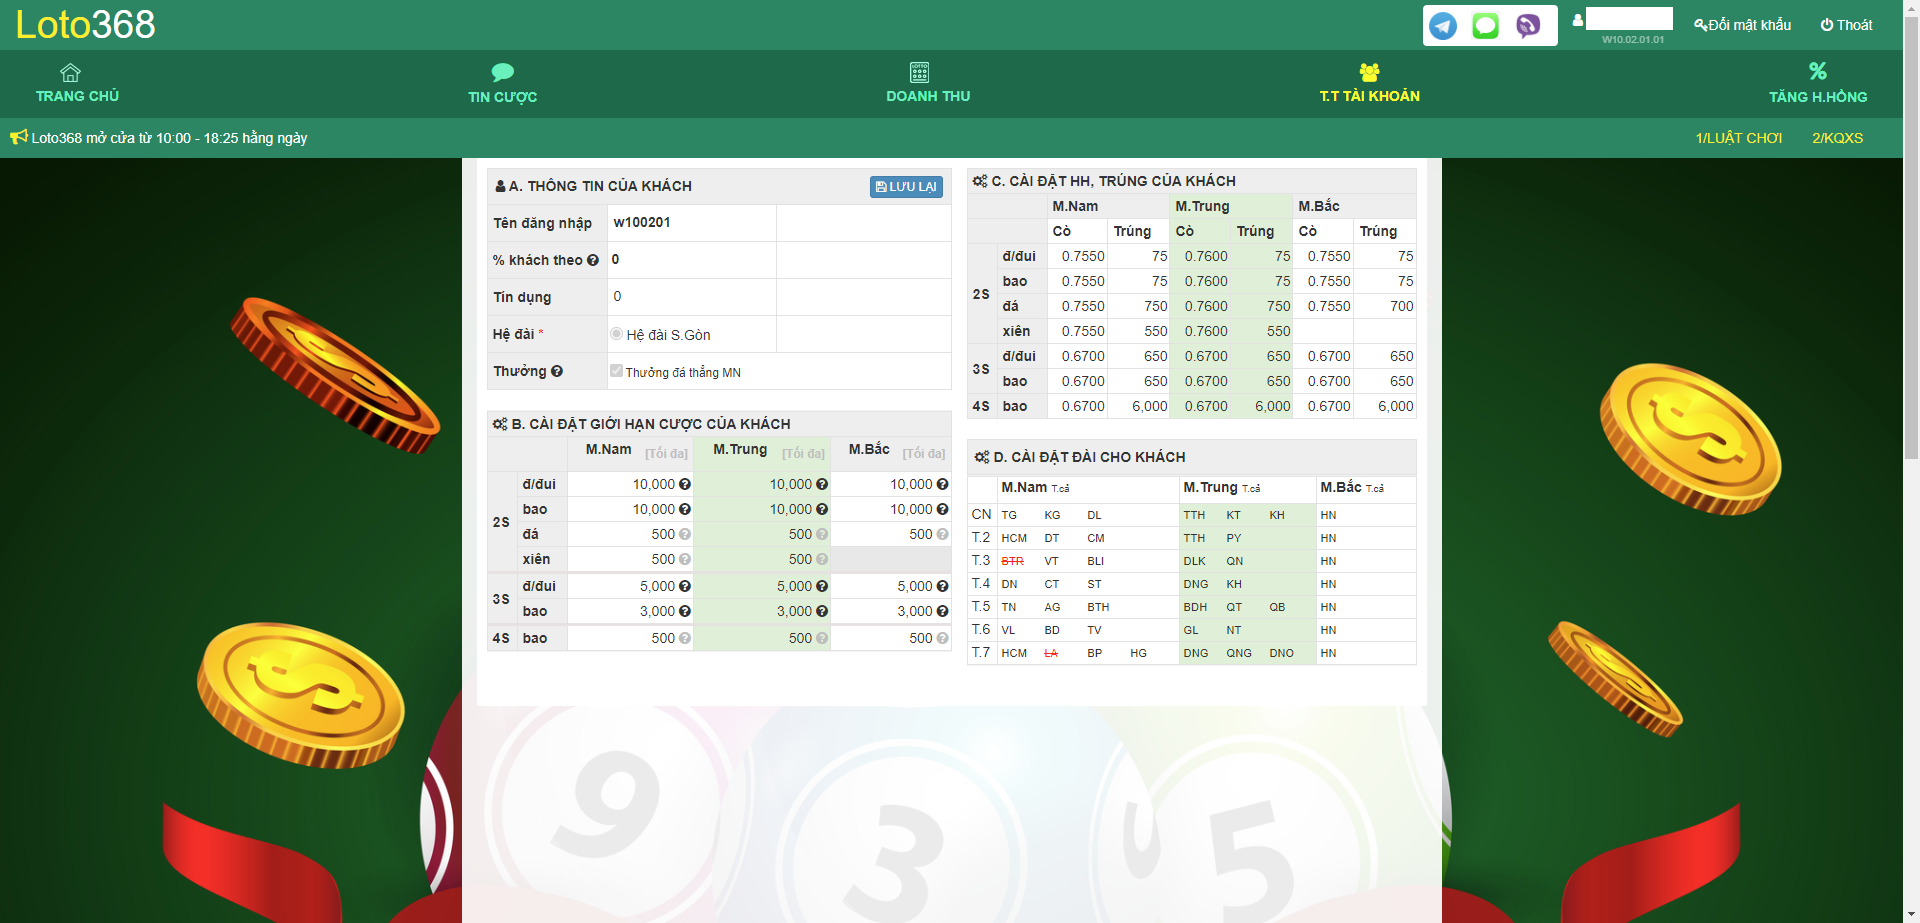Image resolution: width=1920 pixels, height=923 pixels.
Task: Click help icon for M.Nam 2S đá limit
Action: click(x=685, y=534)
